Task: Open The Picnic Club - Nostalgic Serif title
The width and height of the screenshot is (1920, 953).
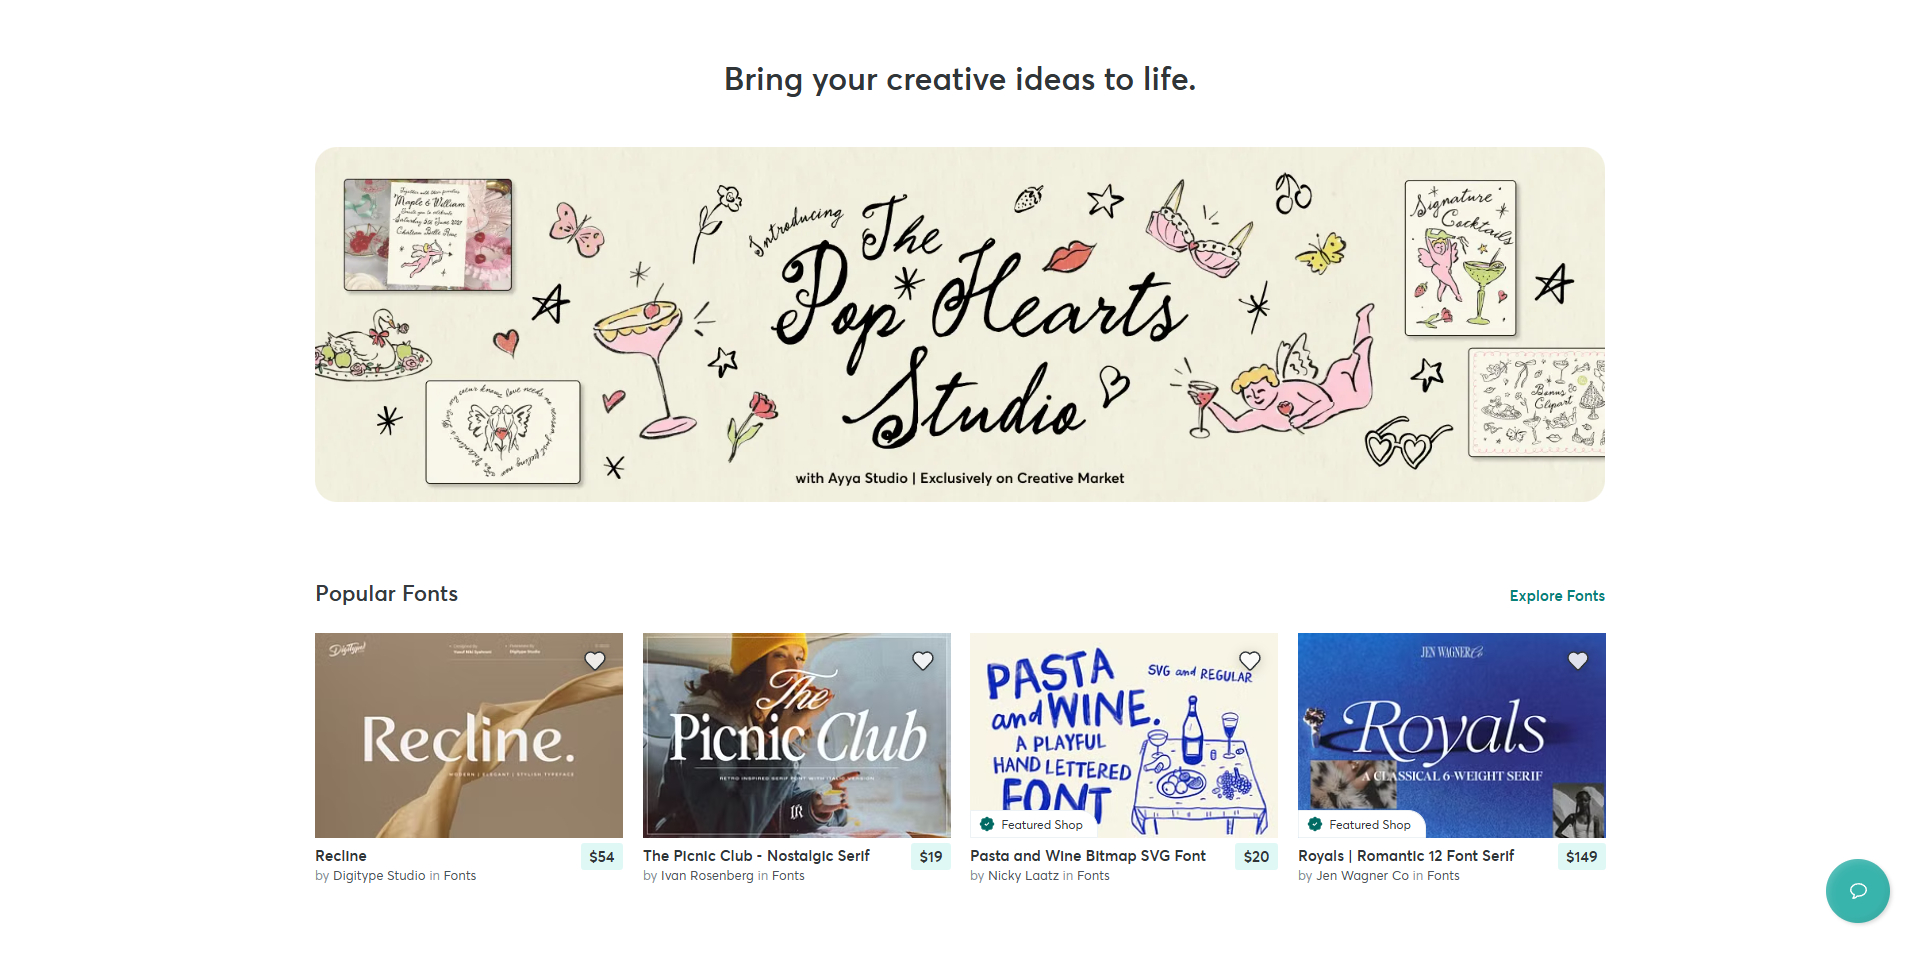Action: coord(757,856)
